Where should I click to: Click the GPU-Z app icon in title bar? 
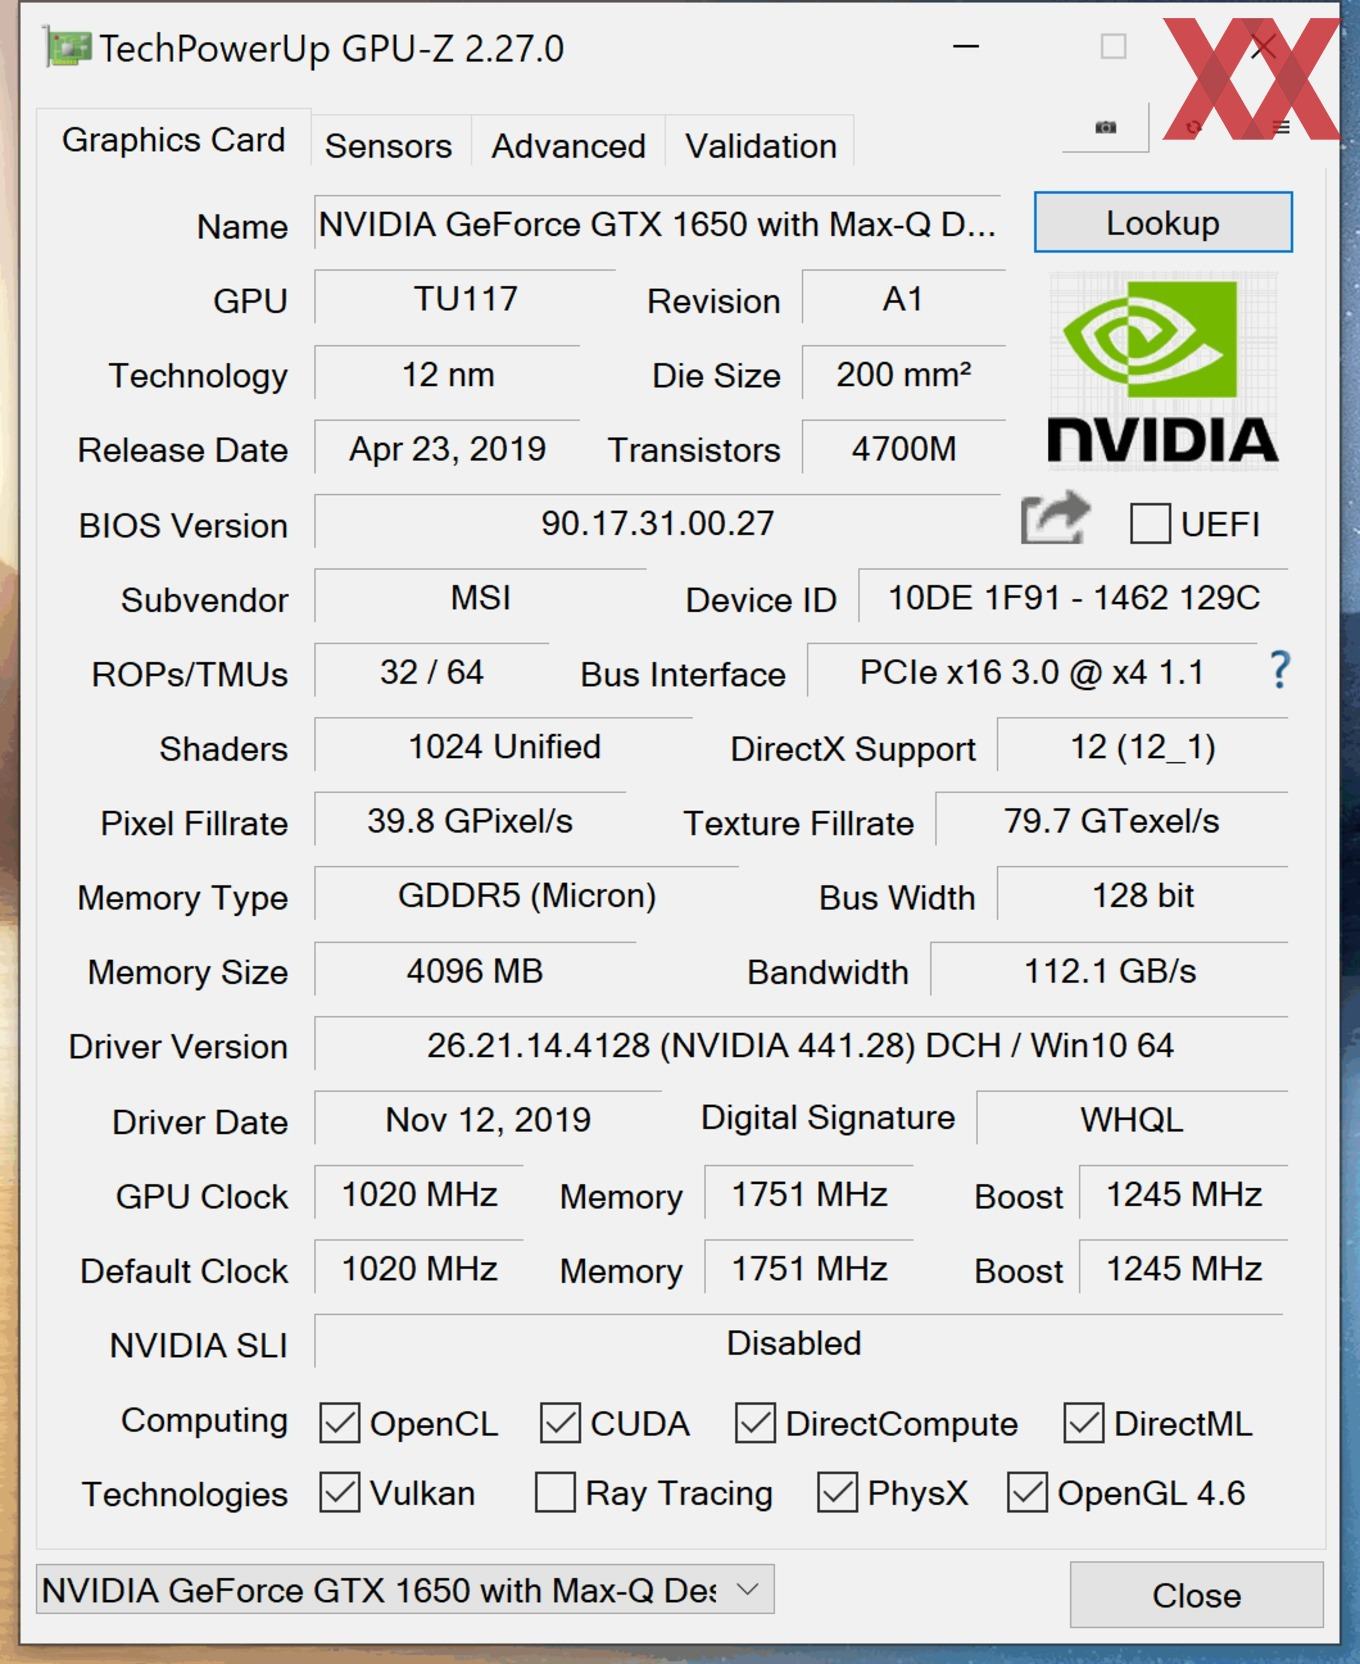tap(66, 48)
